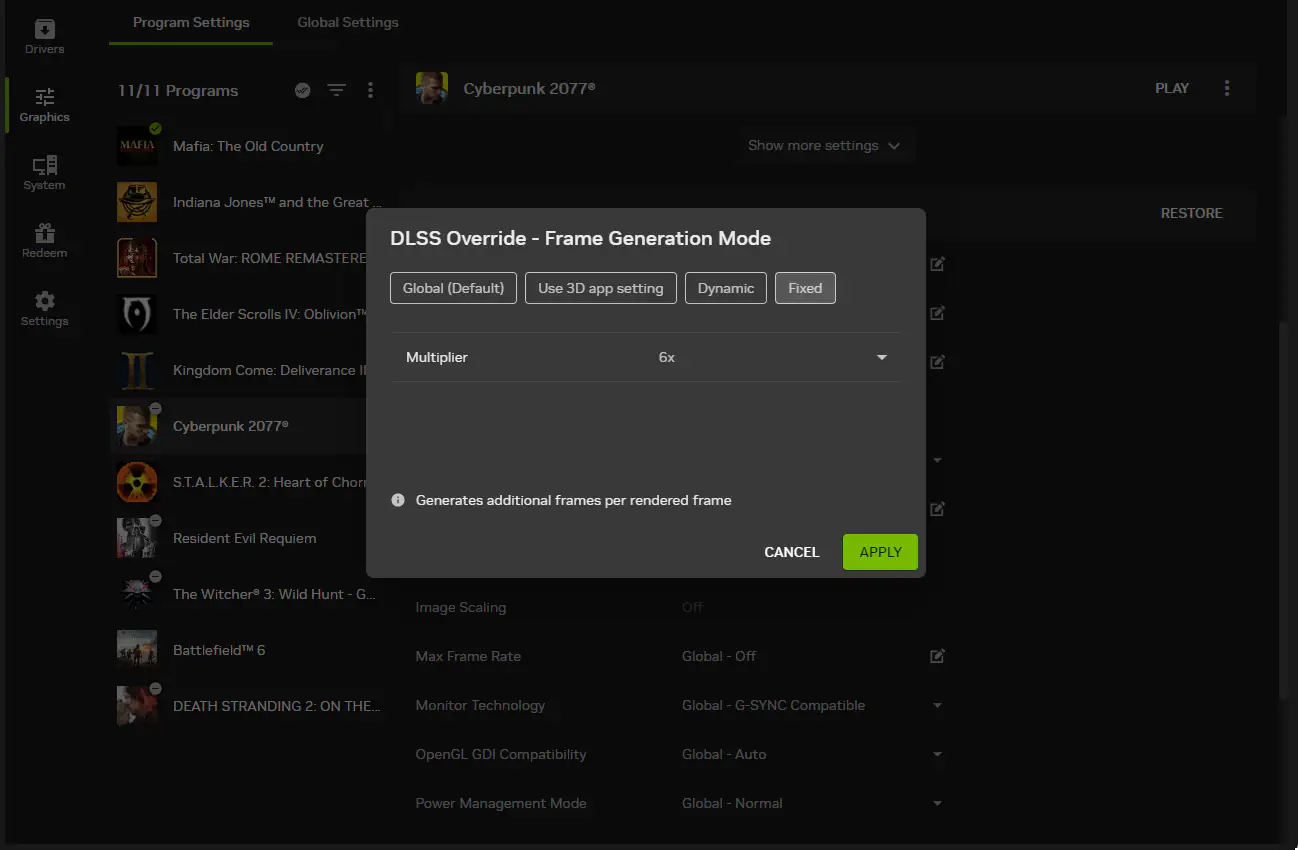Image resolution: width=1298 pixels, height=850 pixels.
Task: Switch to the Program Settings tab
Action: pyautogui.click(x=191, y=22)
